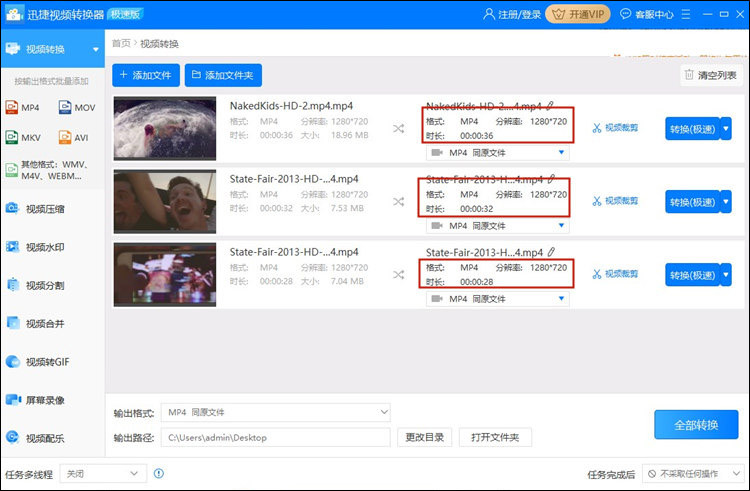Click the app logo in title bar
Screen dimensions: 750x491
[x=14, y=14]
